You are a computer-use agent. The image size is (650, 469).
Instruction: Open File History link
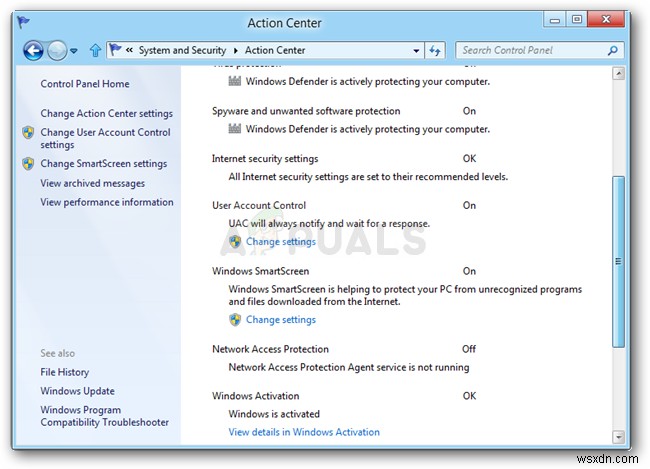[x=65, y=372]
